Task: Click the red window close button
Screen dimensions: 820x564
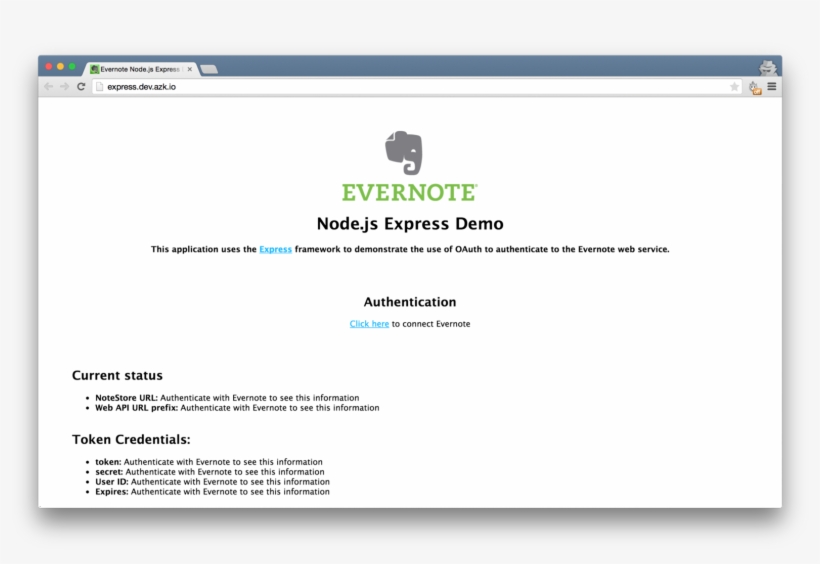Action: pyautogui.click(x=49, y=66)
